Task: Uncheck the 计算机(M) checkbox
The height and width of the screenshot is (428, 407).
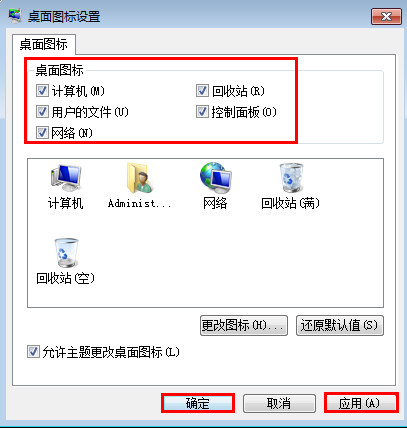Action: point(42,91)
